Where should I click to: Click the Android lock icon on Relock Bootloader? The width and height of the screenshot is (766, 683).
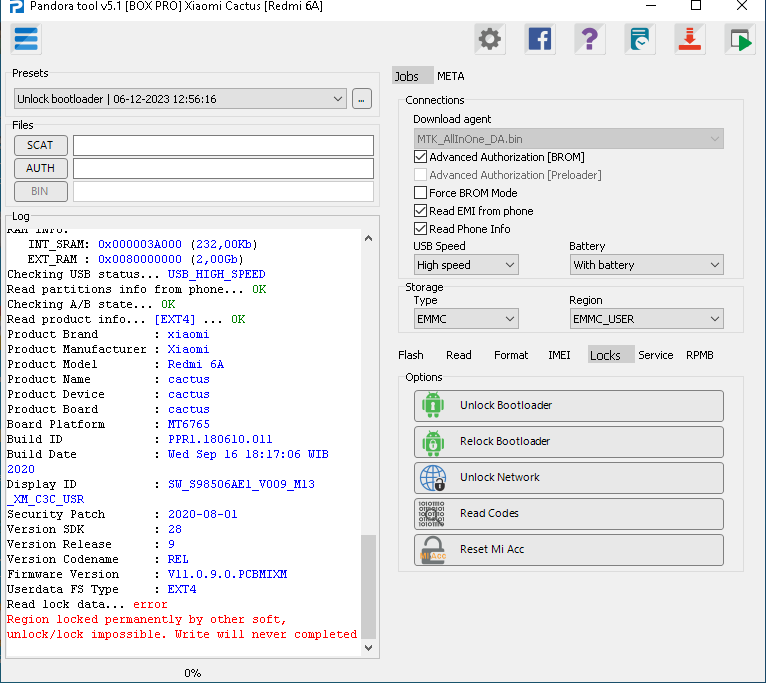tap(433, 441)
